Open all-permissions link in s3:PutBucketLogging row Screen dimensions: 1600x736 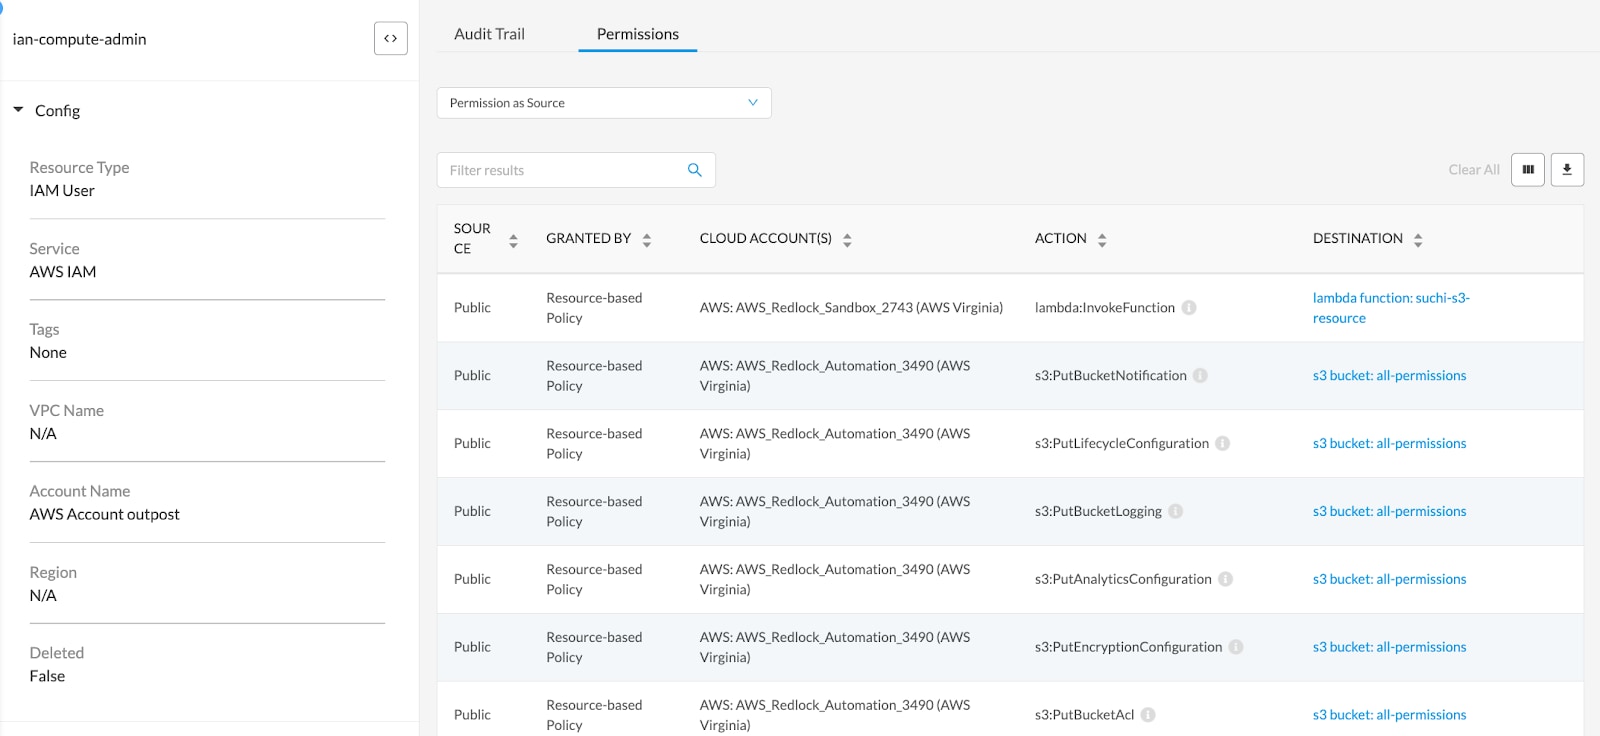pos(1389,512)
